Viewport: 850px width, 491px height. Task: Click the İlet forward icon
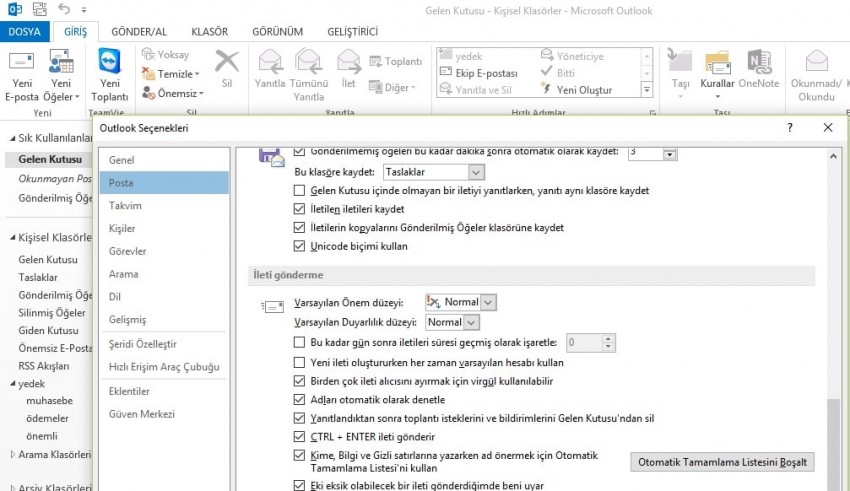[x=349, y=61]
